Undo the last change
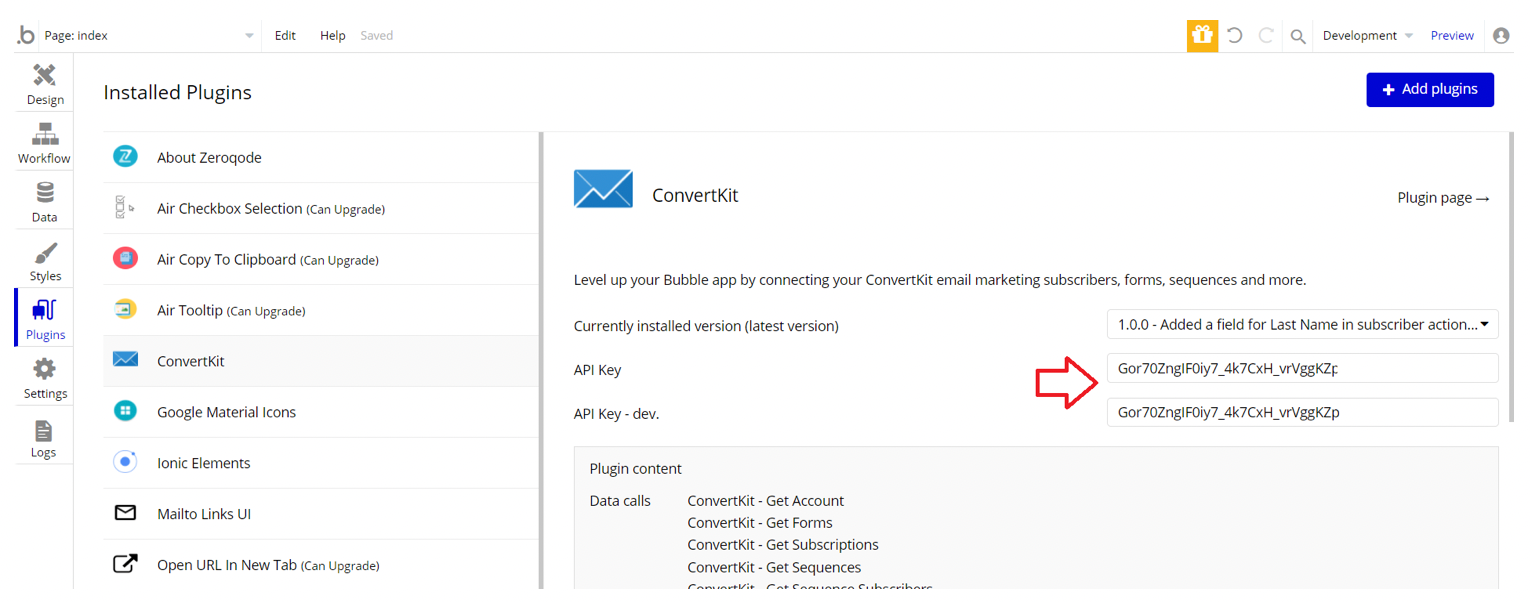This screenshot has height=602, width=1530. pyautogui.click(x=1234, y=35)
